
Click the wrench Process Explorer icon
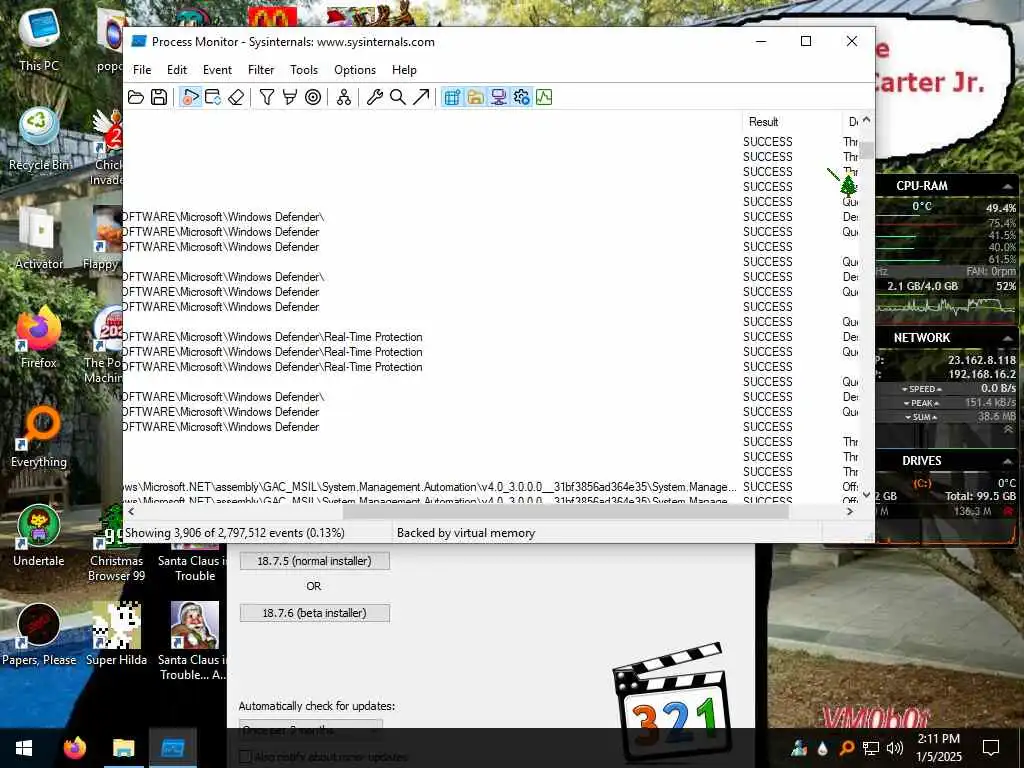[374, 97]
